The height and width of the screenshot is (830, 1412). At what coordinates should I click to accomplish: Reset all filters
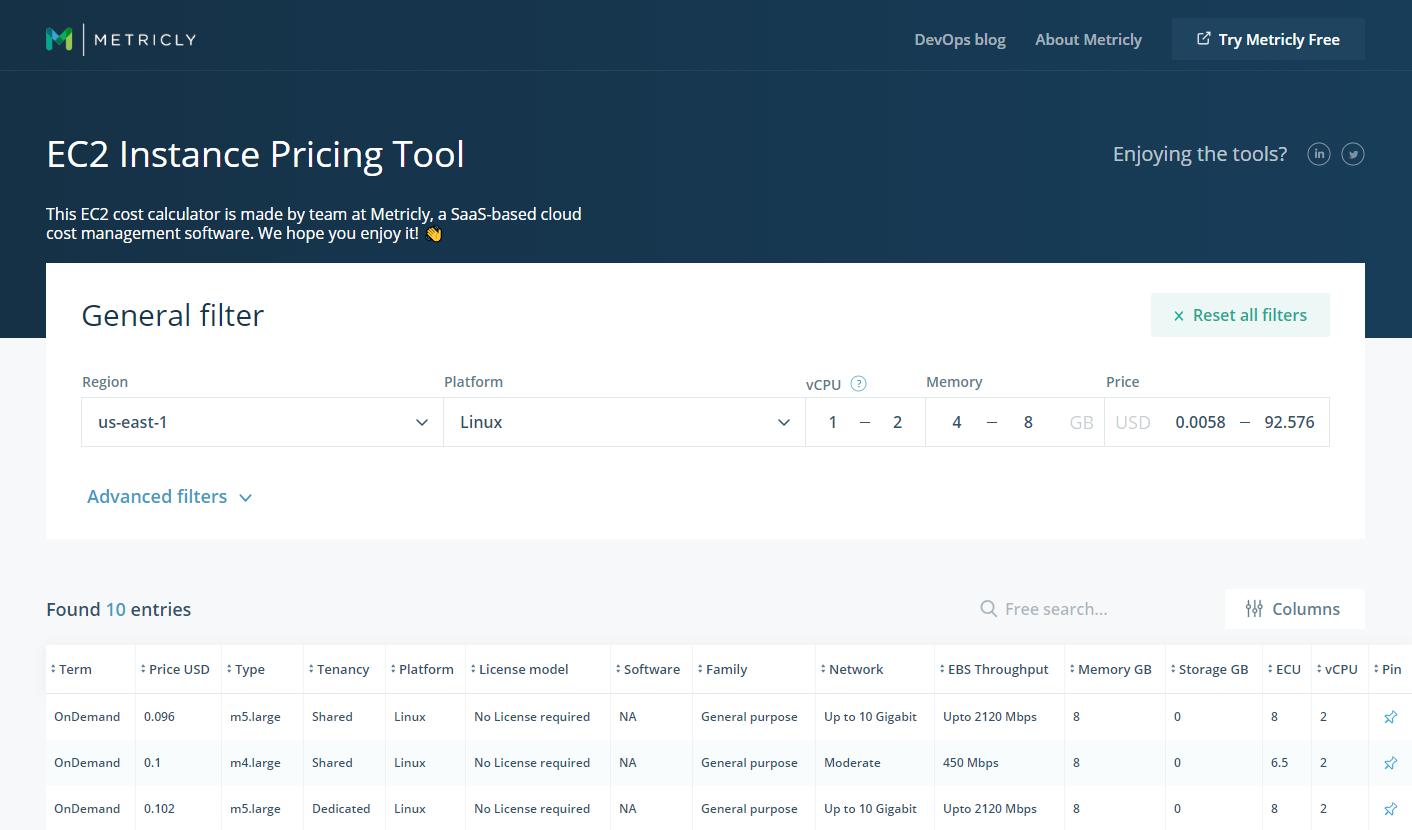point(1240,315)
